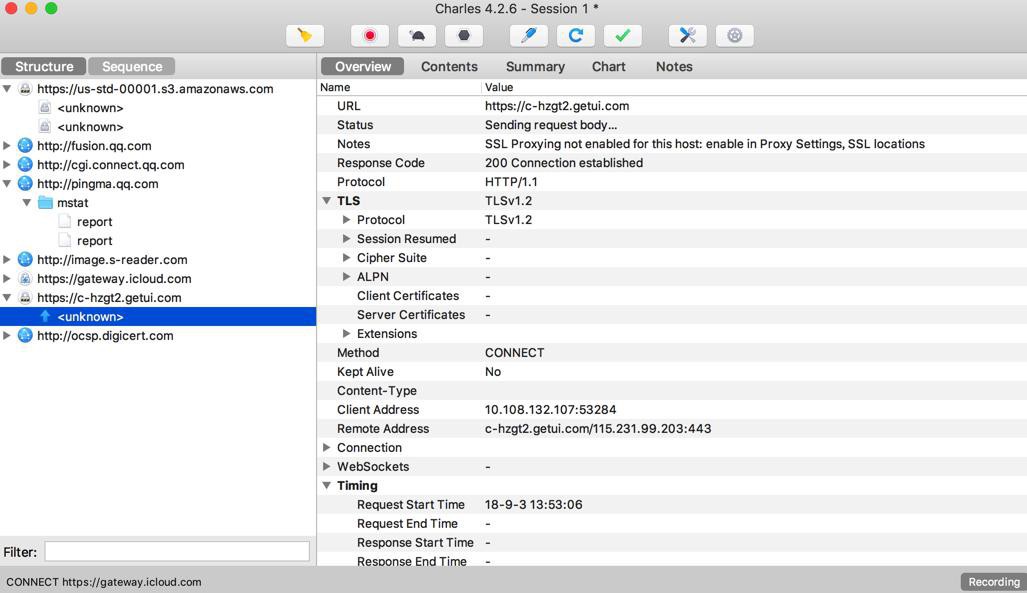This screenshot has height=593, width=1027.
Task: Select the Overview tab
Action: point(362,66)
